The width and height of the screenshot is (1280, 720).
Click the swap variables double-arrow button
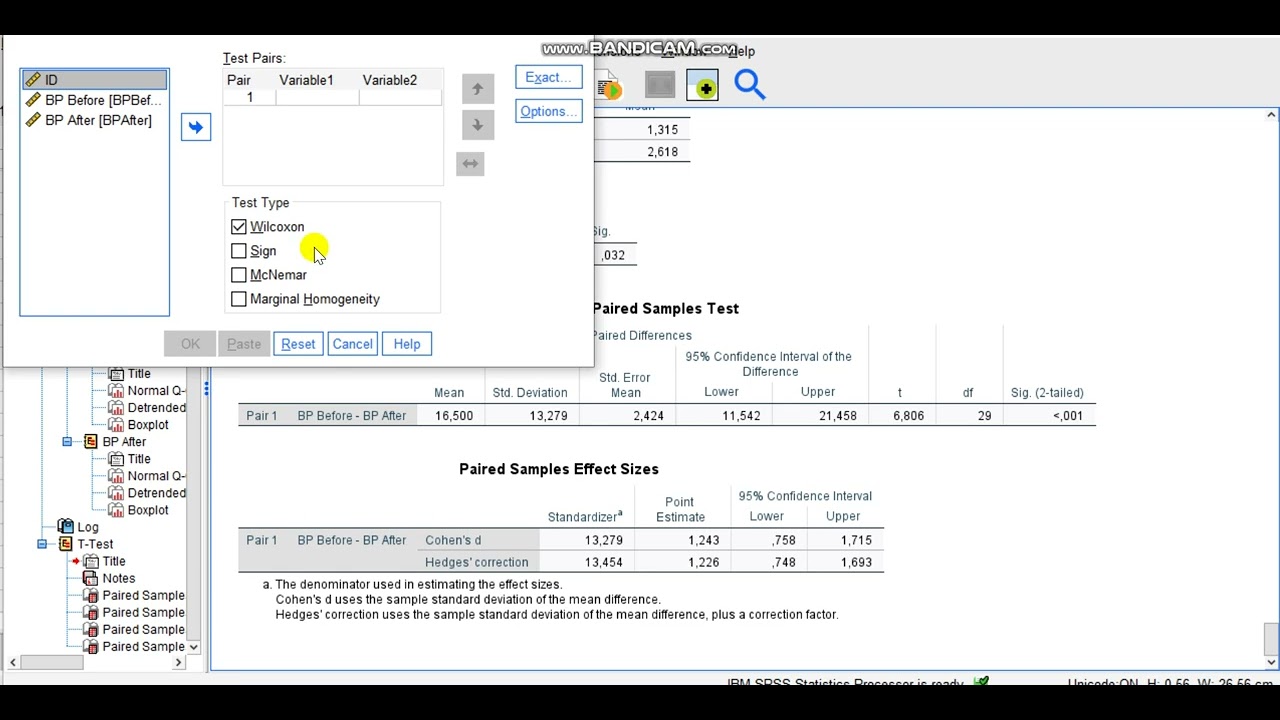[x=470, y=163]
